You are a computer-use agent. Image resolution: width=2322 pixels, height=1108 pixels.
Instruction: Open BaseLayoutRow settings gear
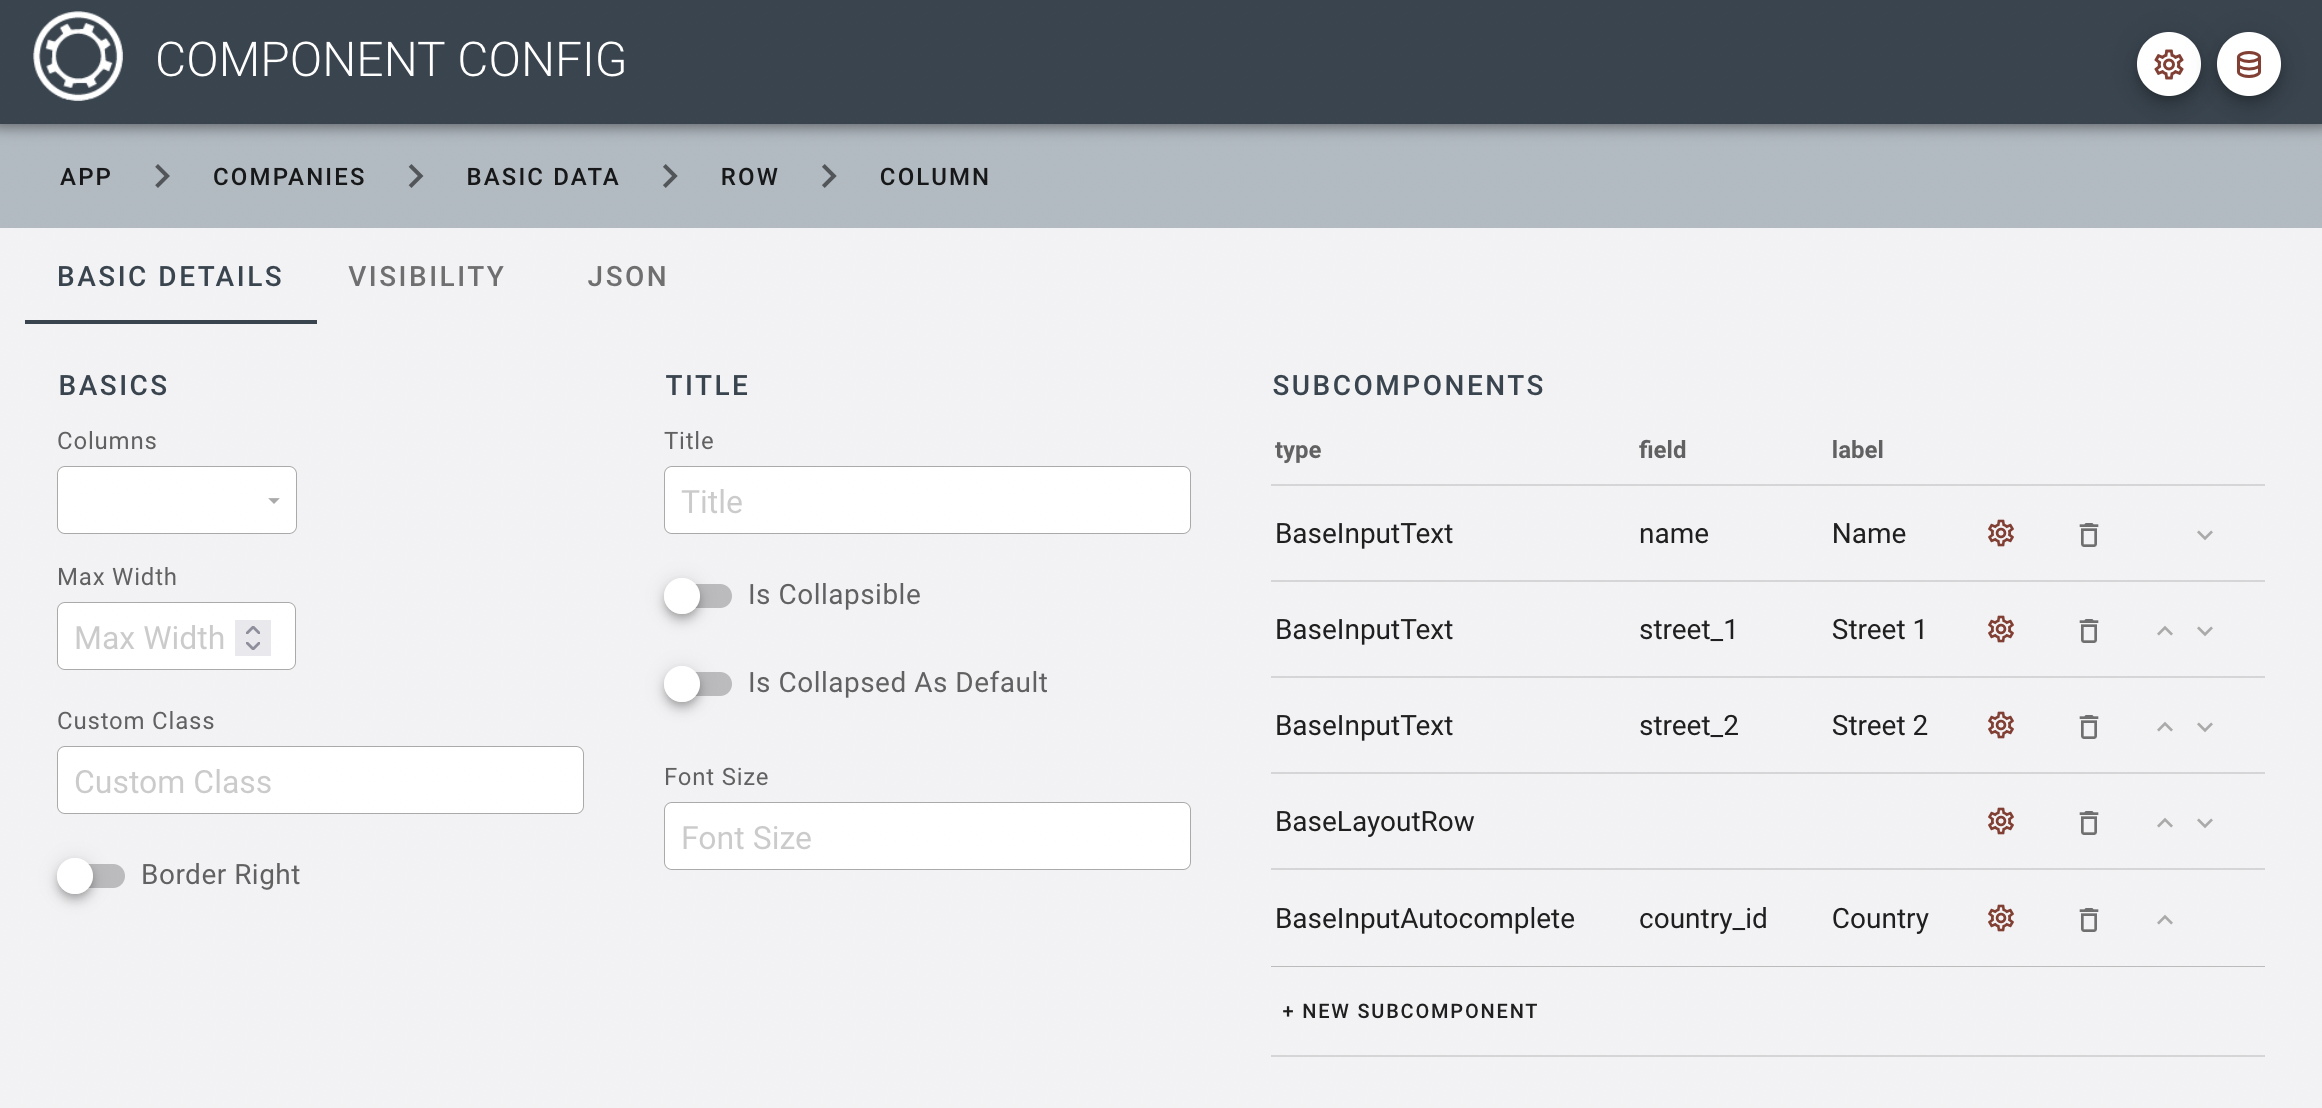tap(2000, 822)
